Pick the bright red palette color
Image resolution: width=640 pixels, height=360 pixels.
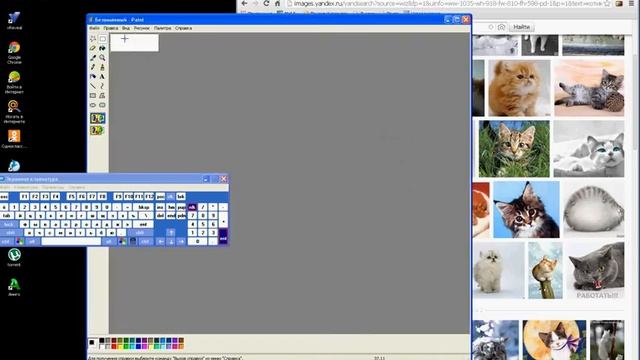coord(114,346)
